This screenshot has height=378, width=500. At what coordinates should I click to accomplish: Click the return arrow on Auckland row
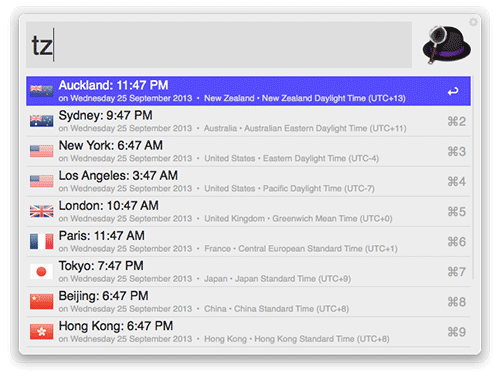453,91
